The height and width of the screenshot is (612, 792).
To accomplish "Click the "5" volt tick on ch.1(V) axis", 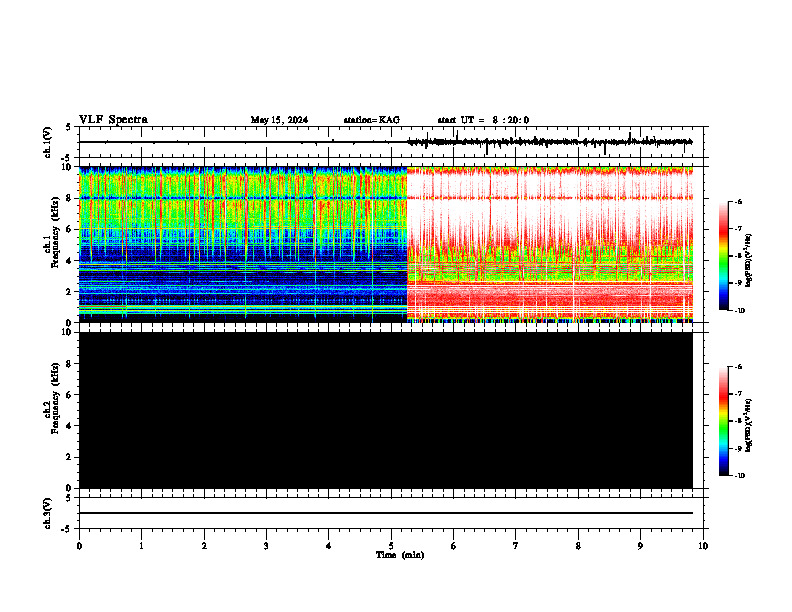I will [70, 127].
